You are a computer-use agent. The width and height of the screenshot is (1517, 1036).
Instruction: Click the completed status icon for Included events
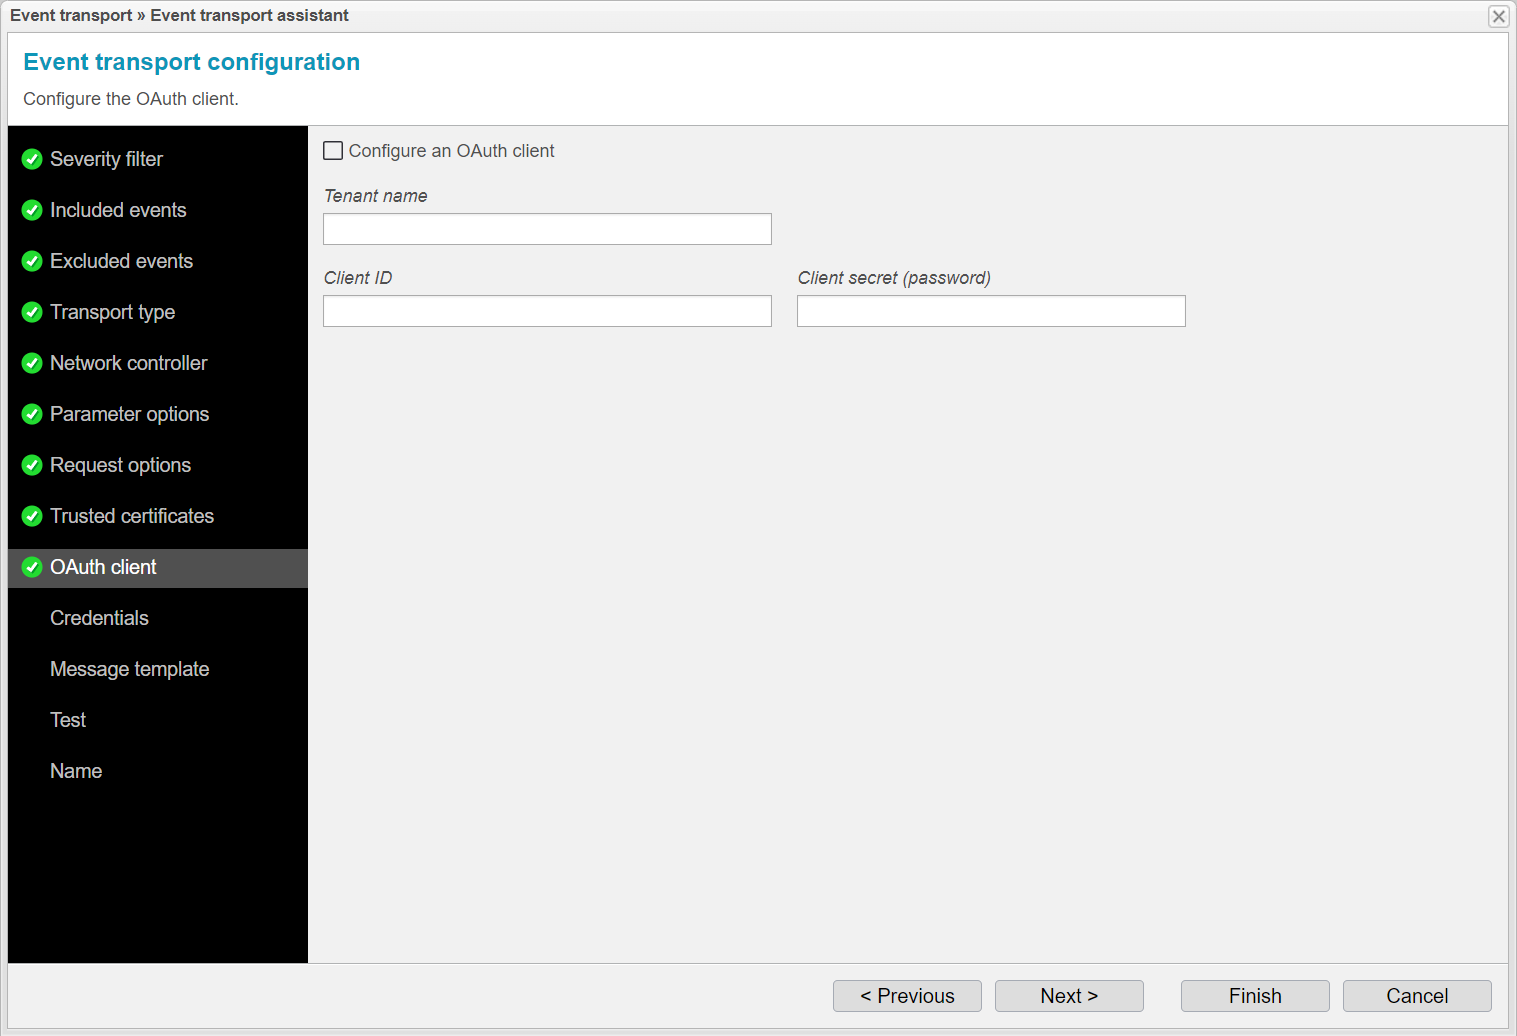point(31,210)
